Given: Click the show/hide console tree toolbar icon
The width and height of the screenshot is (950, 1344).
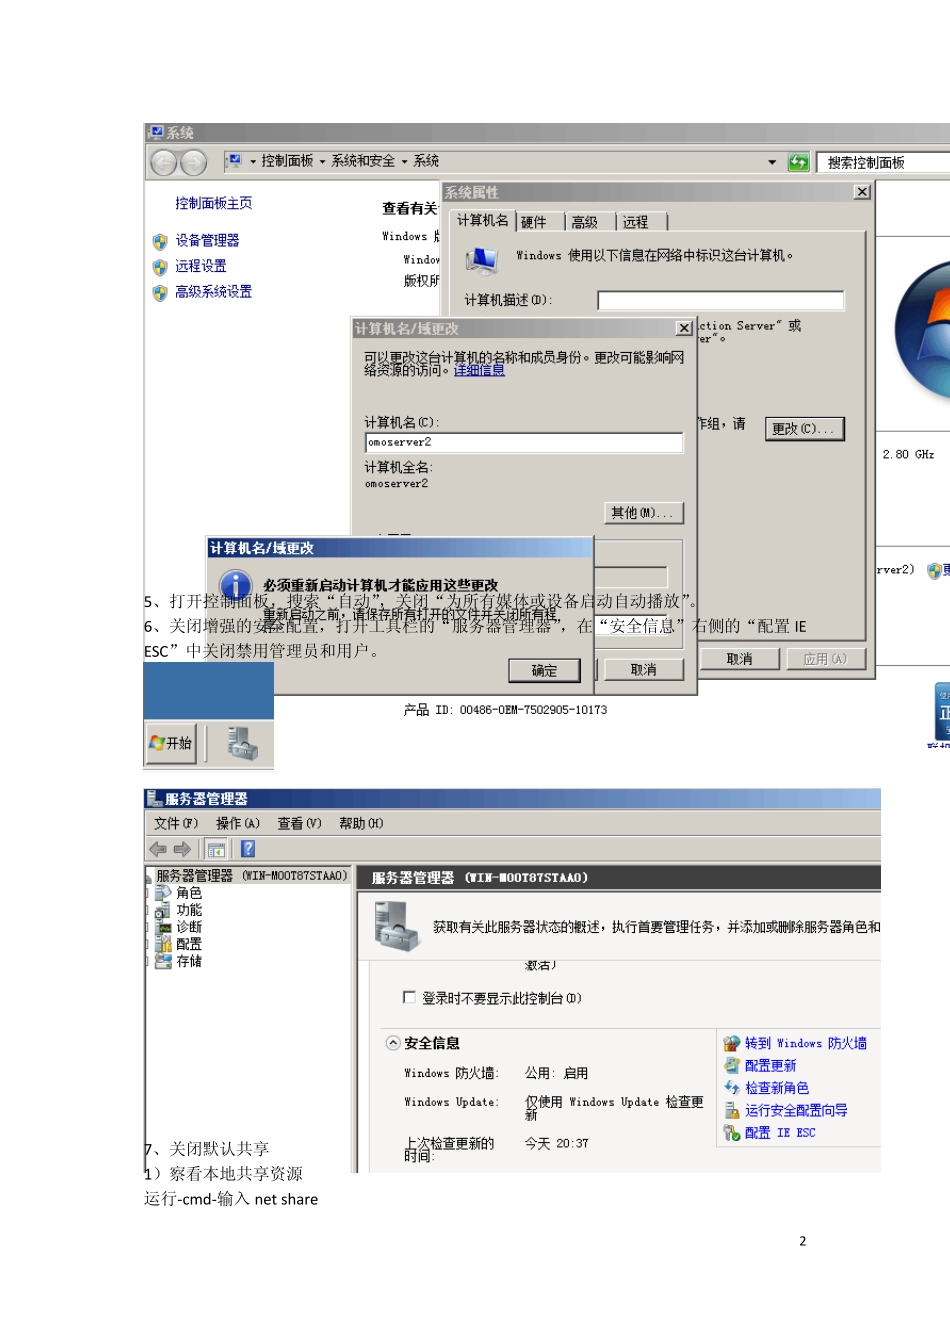Looking at the screenshot, I should (x=216, y=849).
